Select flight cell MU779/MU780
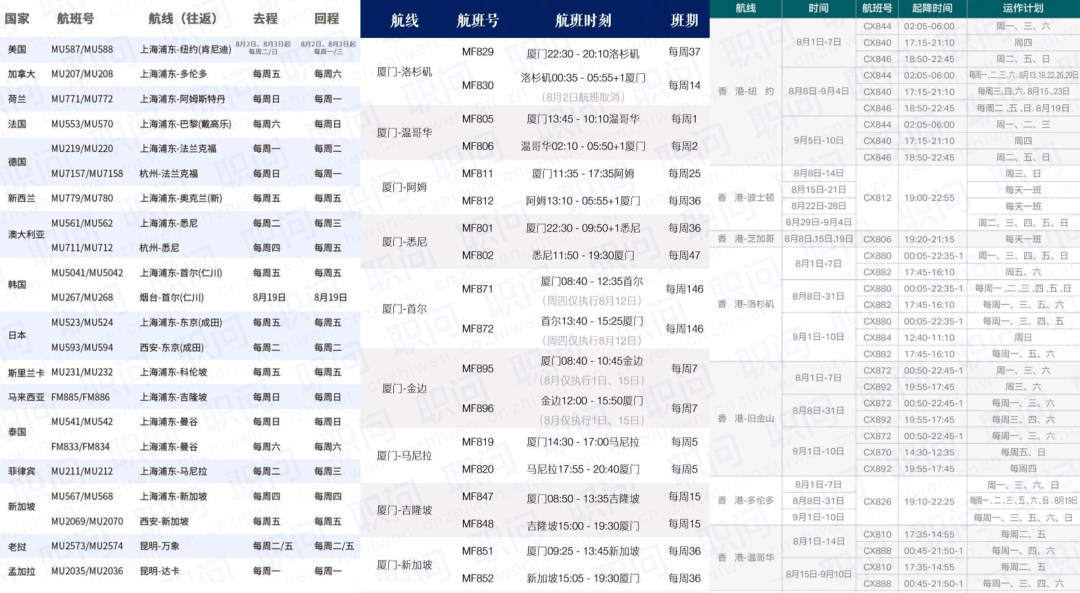 tap(82, 198)
